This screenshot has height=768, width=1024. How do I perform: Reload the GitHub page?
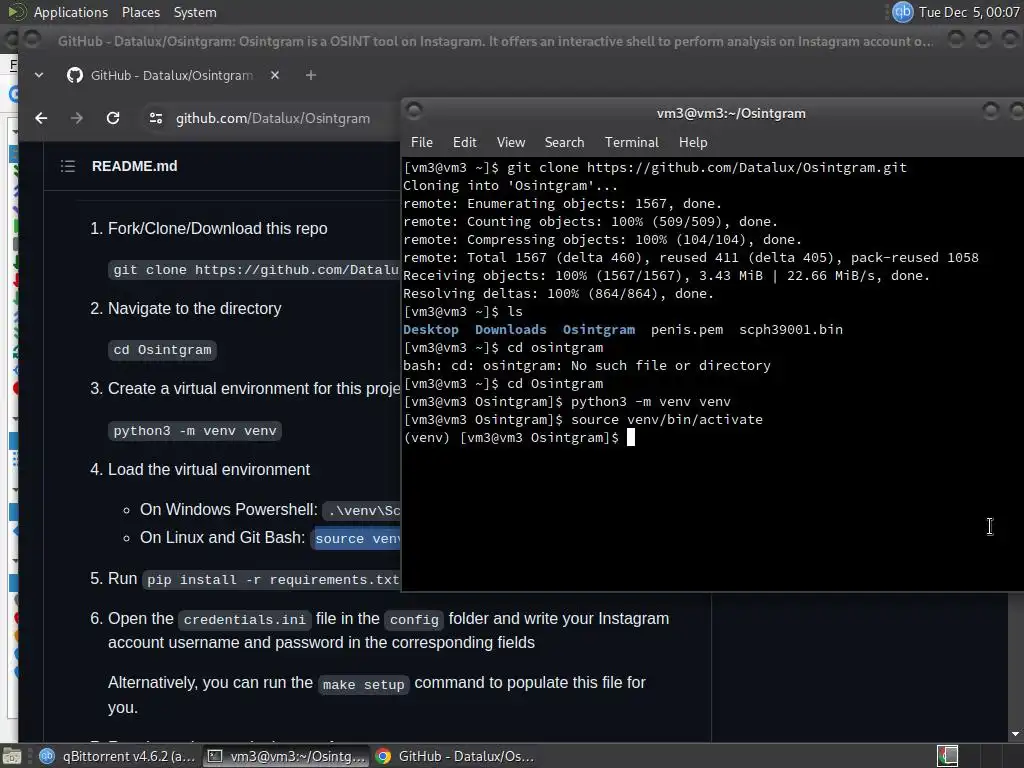(x=113, y=118)
